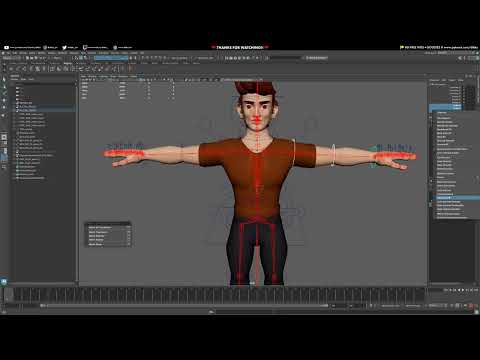Screen dimensions: 480x360
Task: Click the Twitch icon in overlay banner
Action: click(85, 48)
